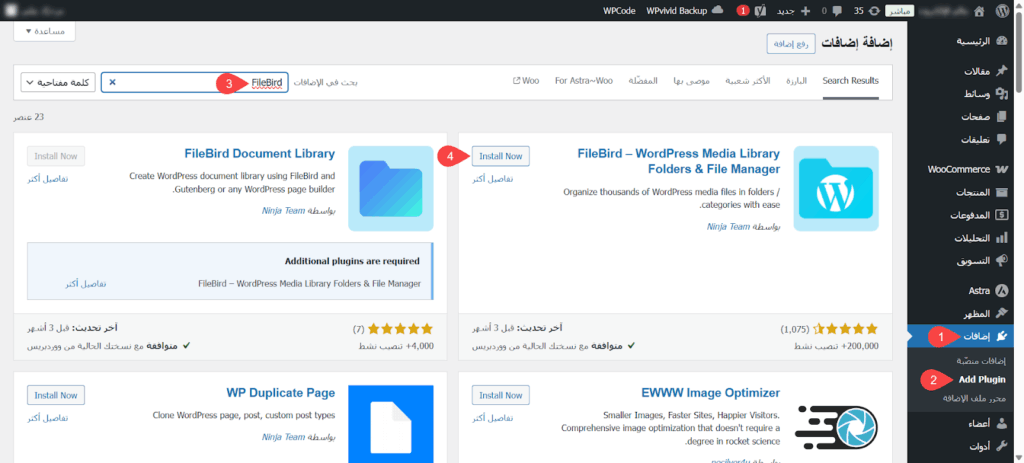Click رفع إضافة upload plugin button
Image resolution: width=1024 pixels, height=463 pixels.
pos(791,44)
